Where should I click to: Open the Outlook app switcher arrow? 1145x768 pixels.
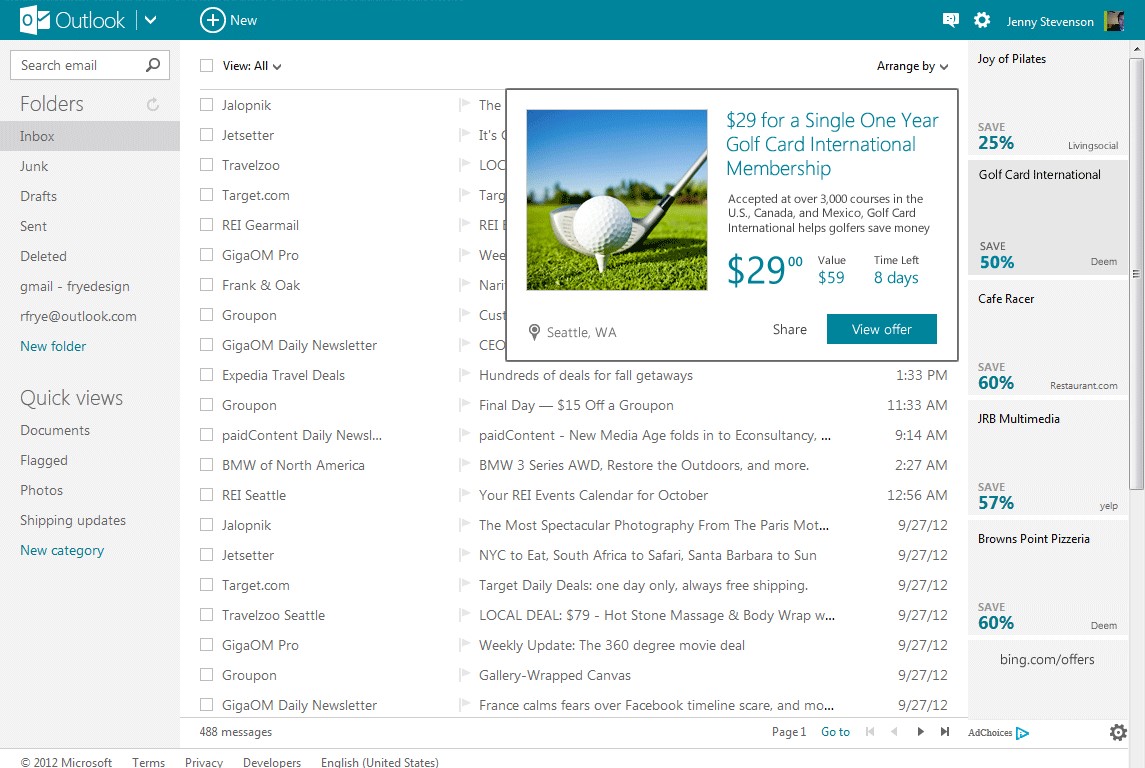150,20
